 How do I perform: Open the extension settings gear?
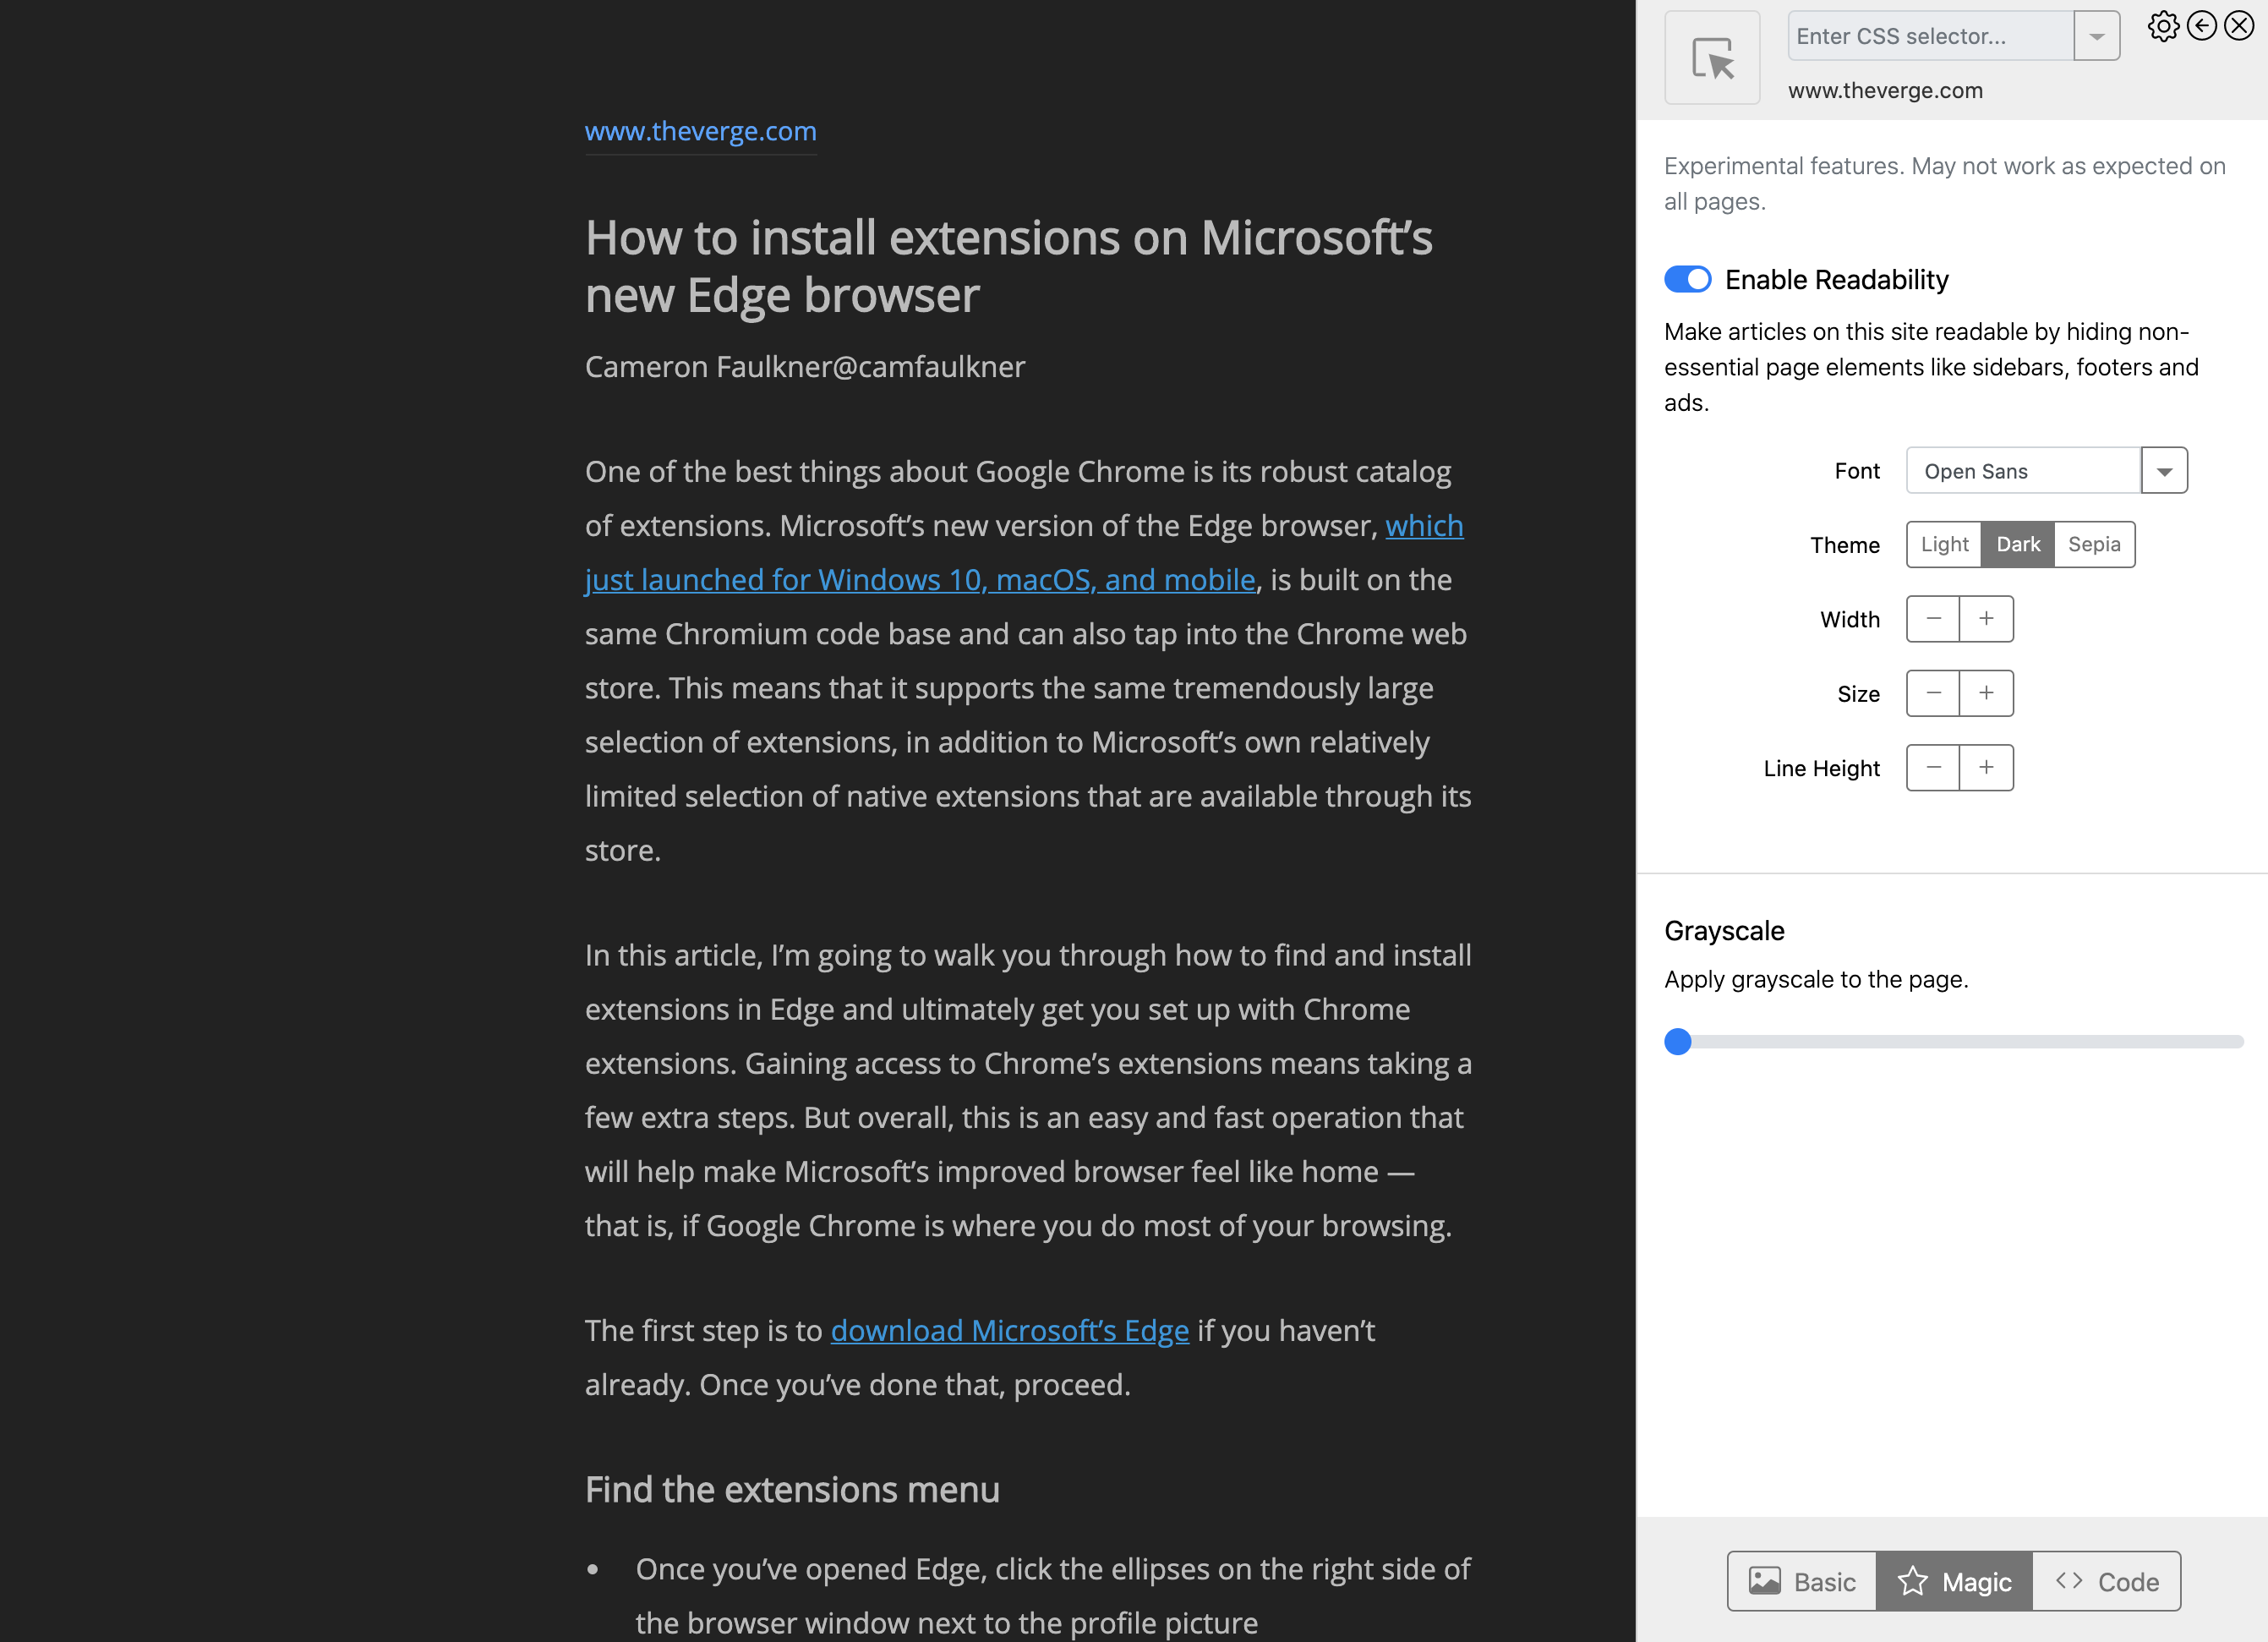(2162, 25)
